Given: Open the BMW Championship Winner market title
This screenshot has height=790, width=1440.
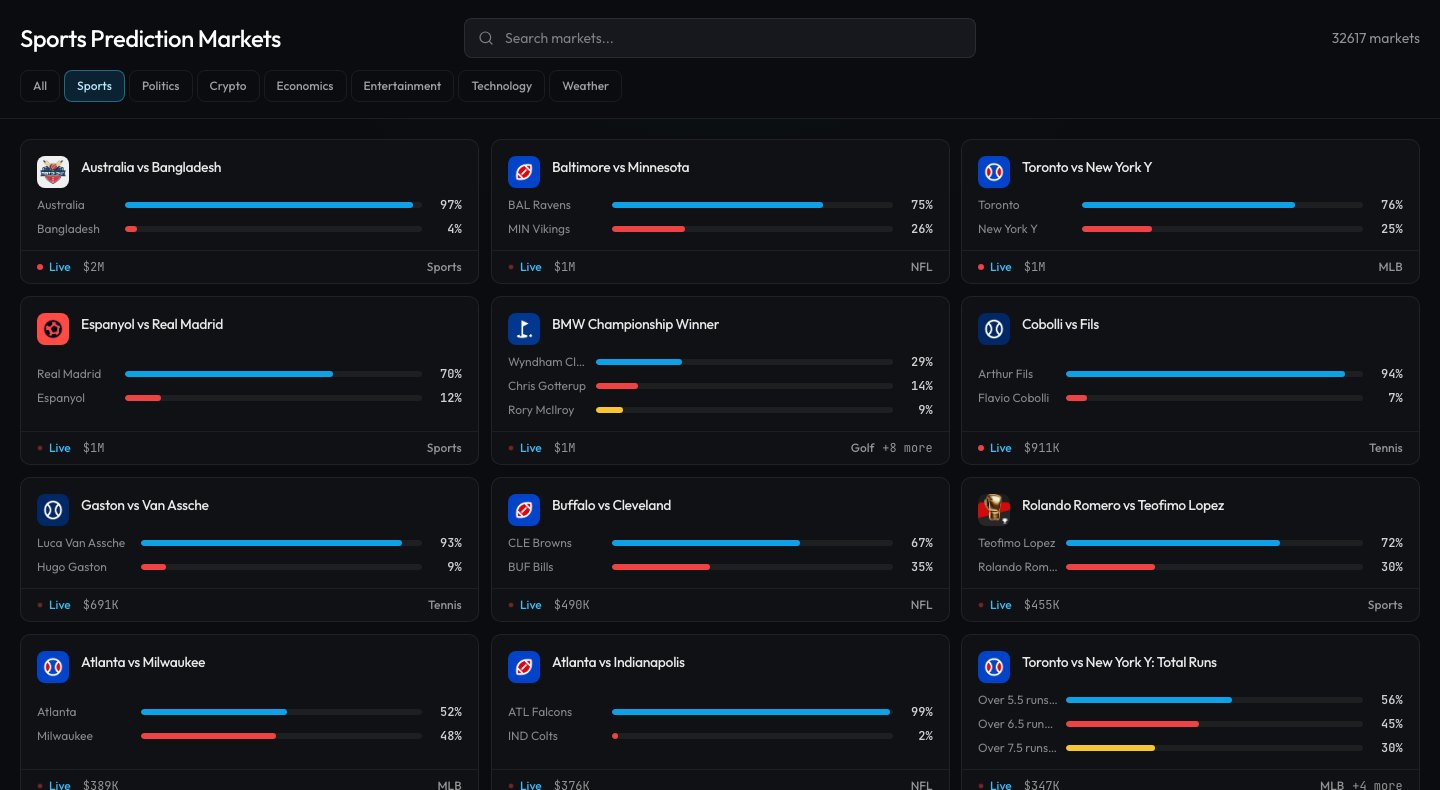Looking at the screenshot, I should click(x=635, y=324).
